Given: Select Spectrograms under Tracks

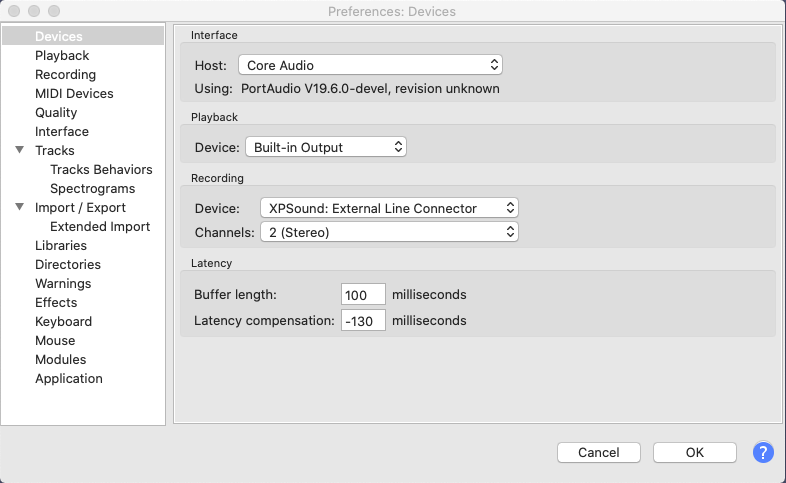Looking at the screenshot, I should [x=93, y=189].
